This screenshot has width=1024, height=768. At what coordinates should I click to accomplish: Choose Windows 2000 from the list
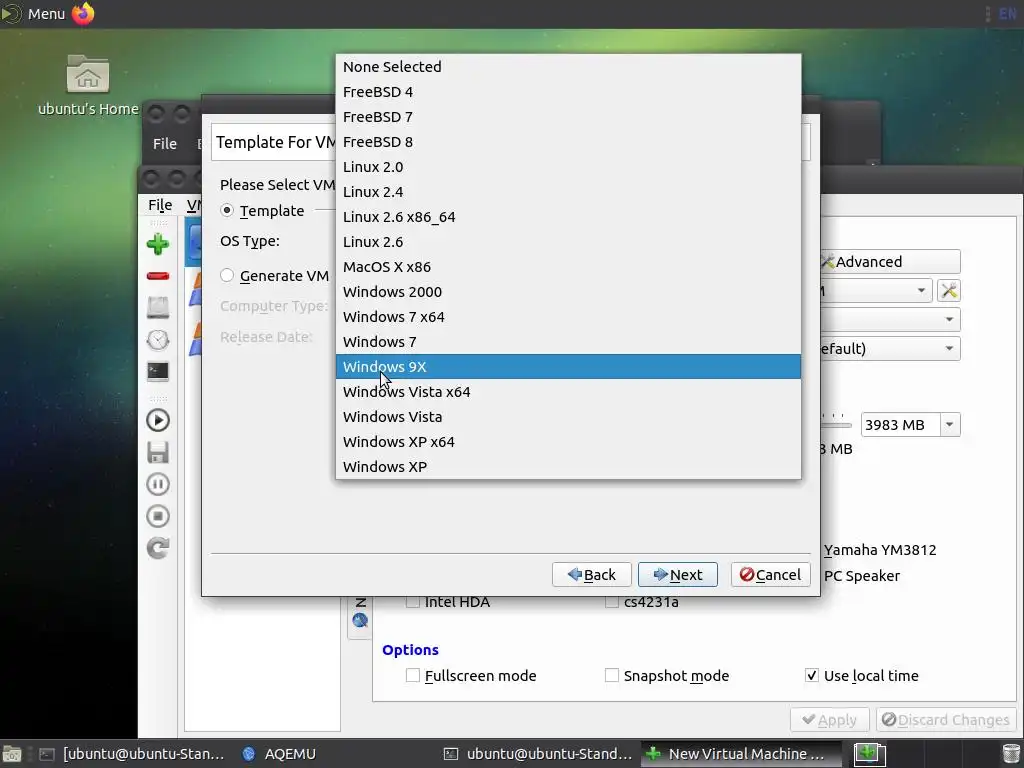(x=568, y=292)
